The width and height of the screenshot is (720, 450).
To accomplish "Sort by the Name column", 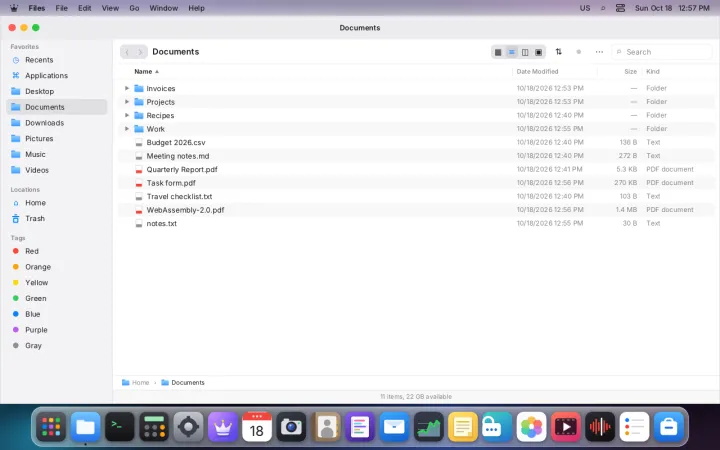I will pyautogui.click(x=146, y=72).
